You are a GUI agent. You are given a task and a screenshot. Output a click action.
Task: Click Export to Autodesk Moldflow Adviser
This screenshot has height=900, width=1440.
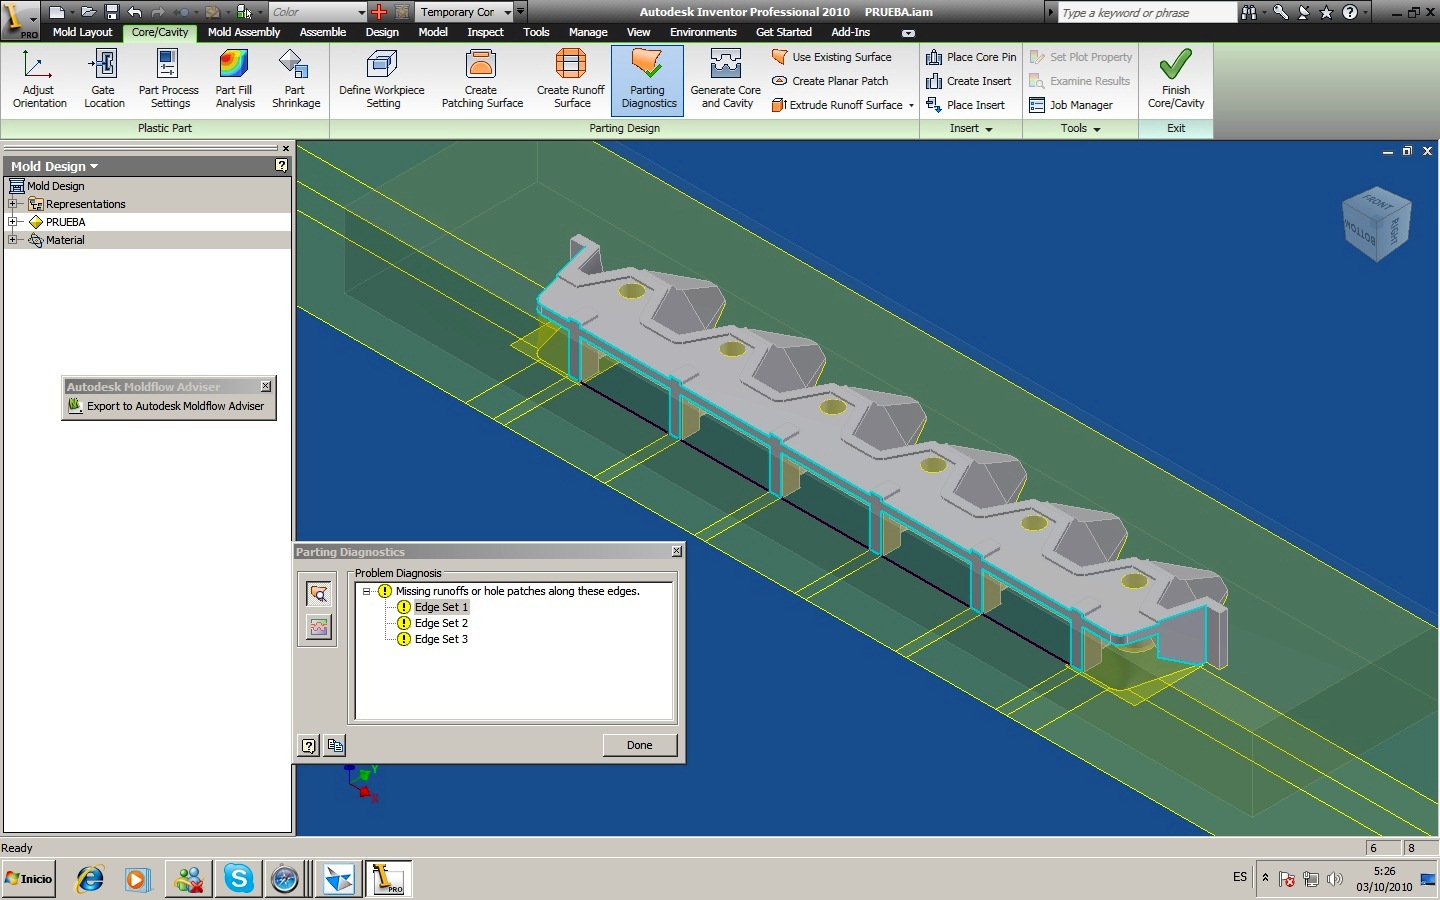click(x=166, y=406)
